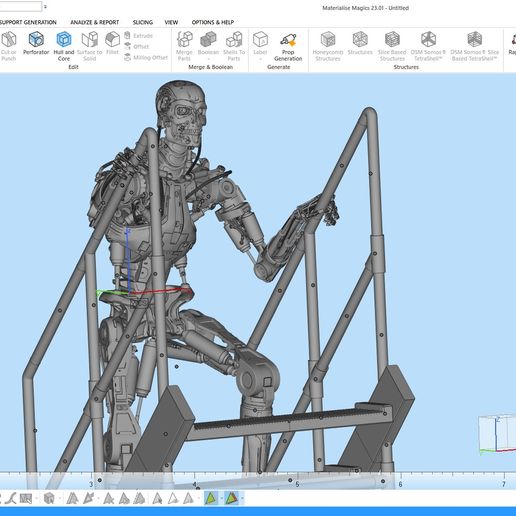
Task: Click the triangle-with-arrow icon in the bottom toolbar
Action: point(89,498)
